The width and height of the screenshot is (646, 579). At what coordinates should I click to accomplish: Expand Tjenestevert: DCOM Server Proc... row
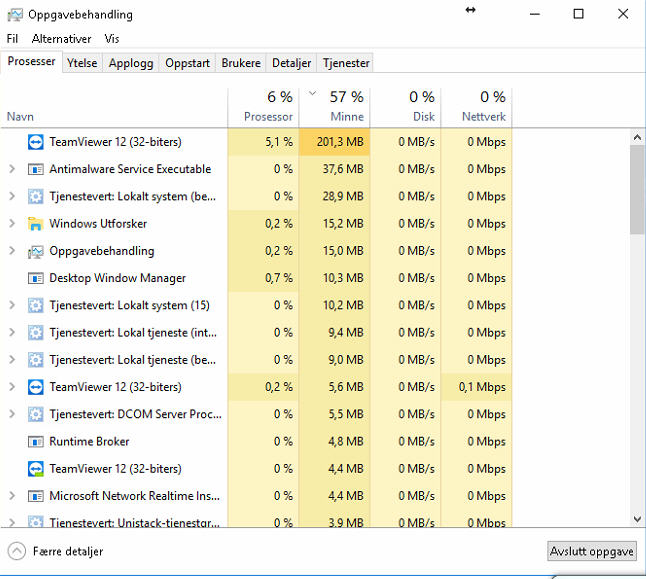[12, 414]
